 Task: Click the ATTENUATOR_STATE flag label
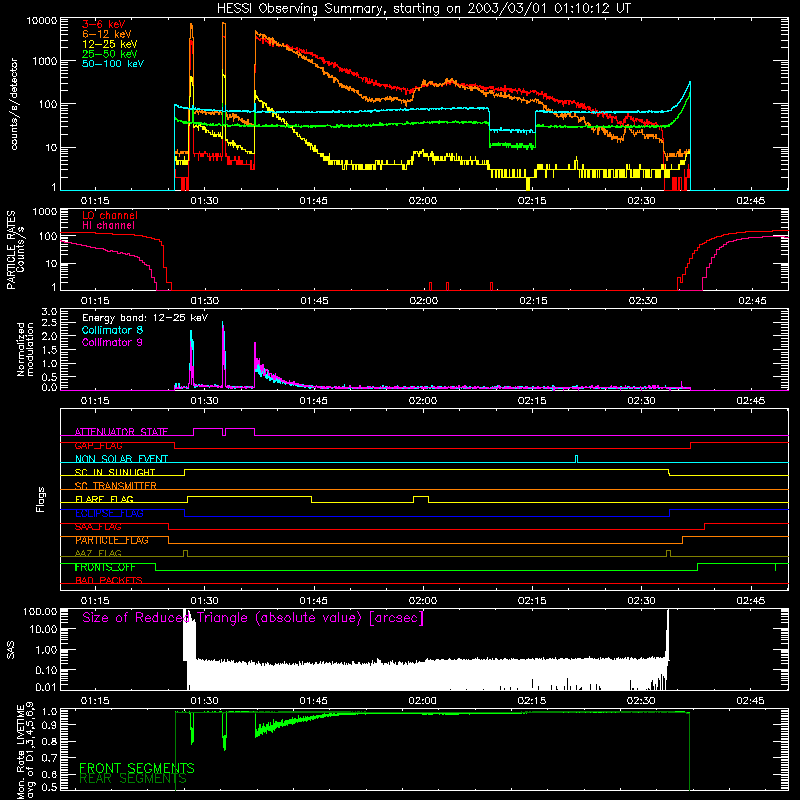(121, 432)
